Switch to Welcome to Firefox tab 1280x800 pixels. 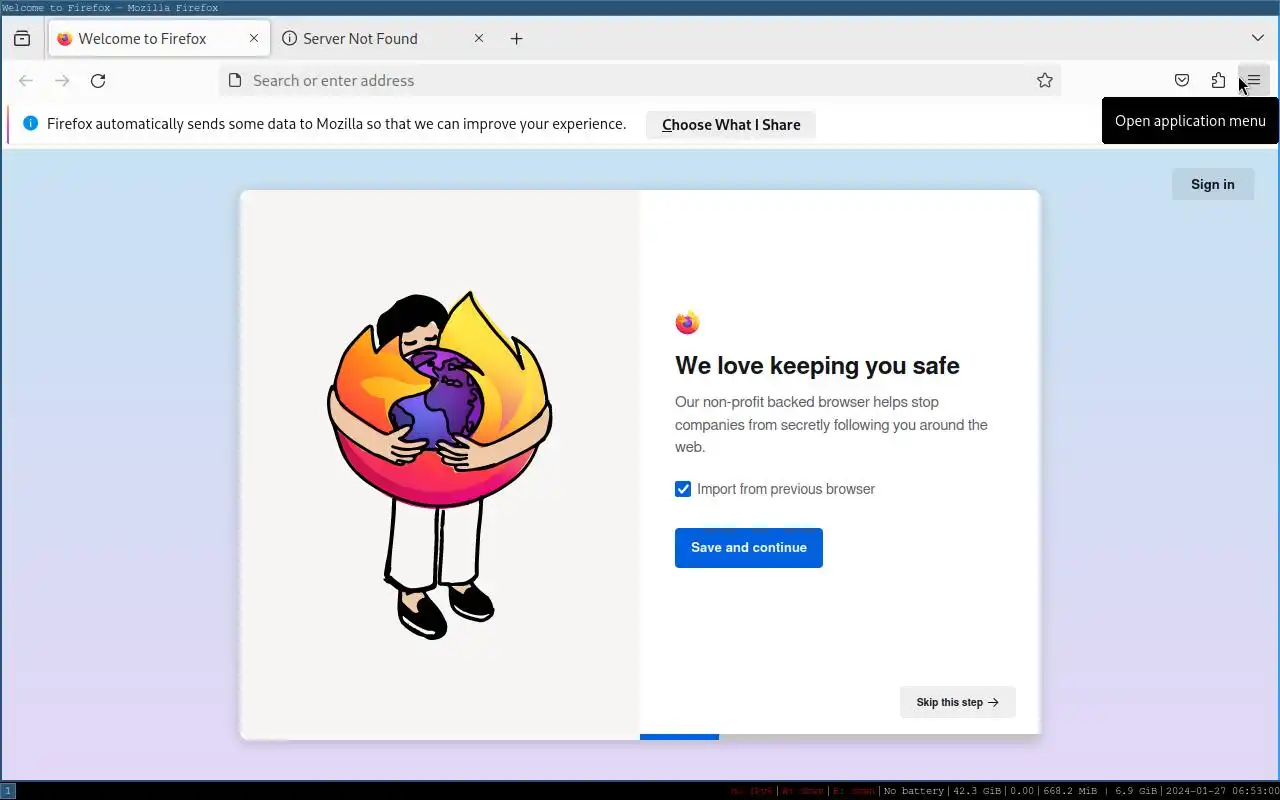point(157,38)
